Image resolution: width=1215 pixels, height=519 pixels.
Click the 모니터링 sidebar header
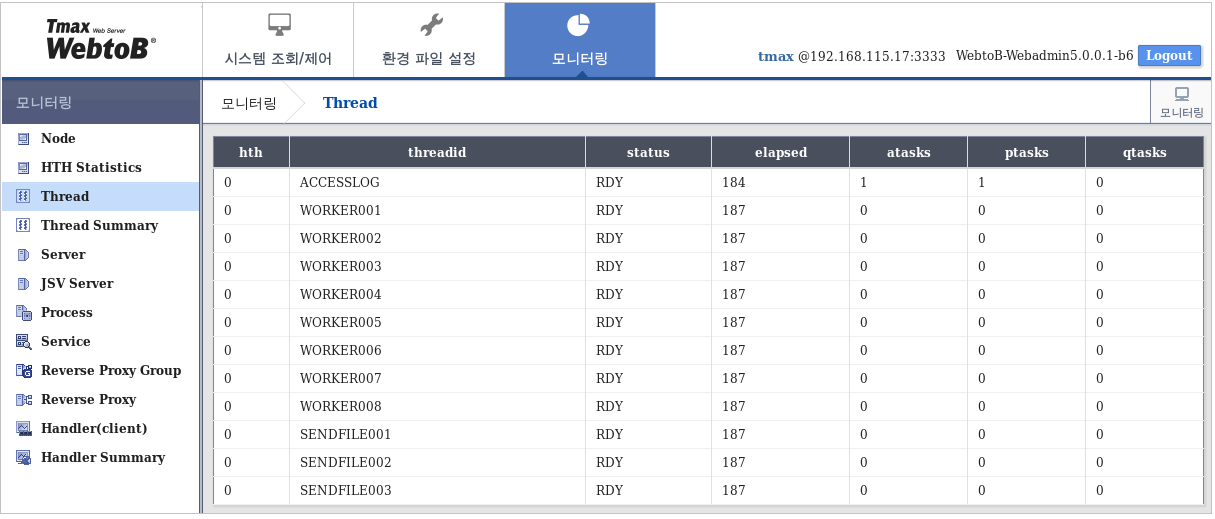pos(100,102)
